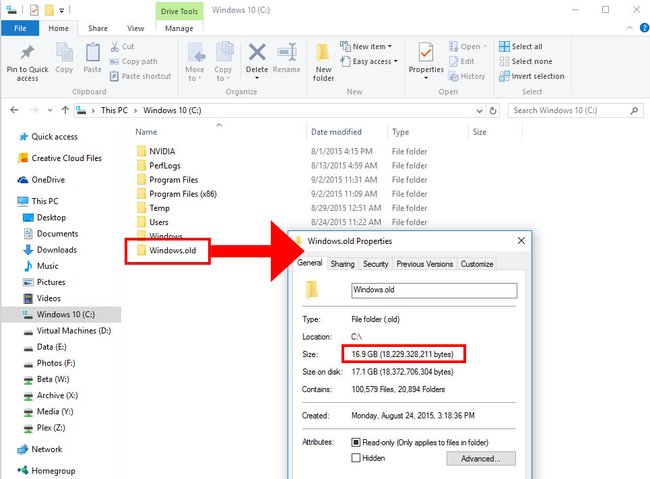Select the NVIDIA folder row
The width and height of the screenshot is (650, 479).
156,151
